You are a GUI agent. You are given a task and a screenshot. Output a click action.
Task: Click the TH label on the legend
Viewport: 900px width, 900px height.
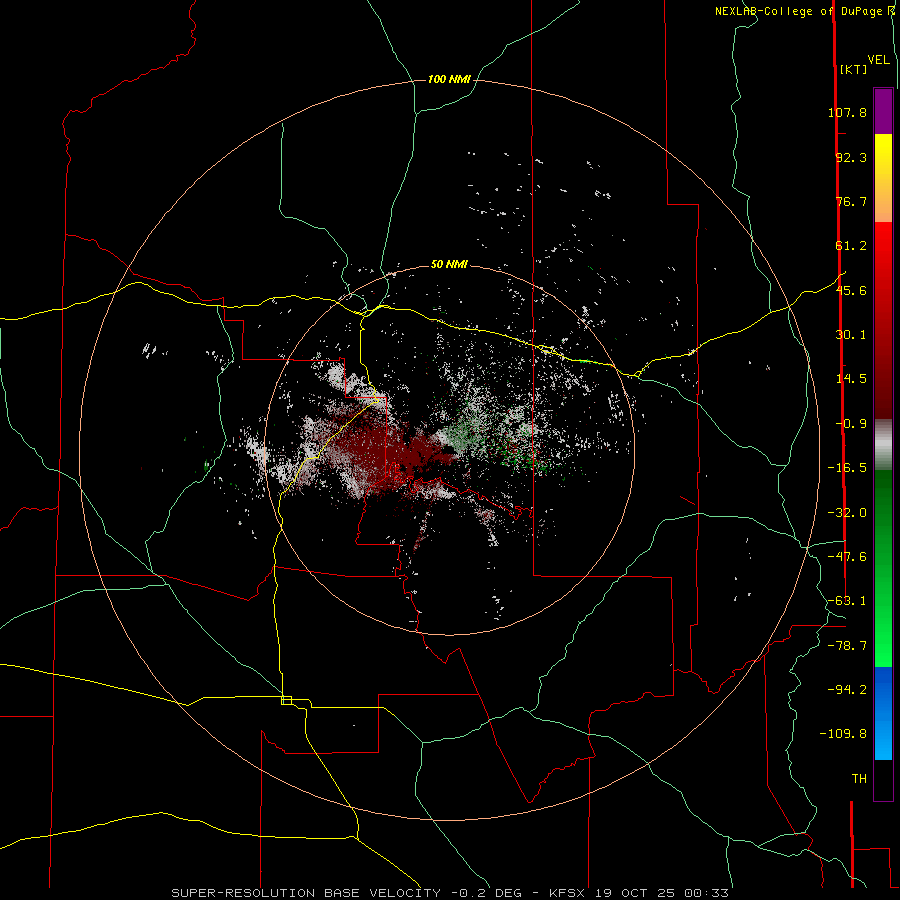(x=859, y=779)
